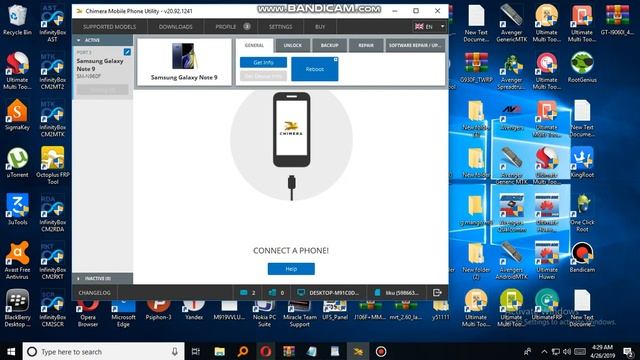The height and width of the screenshot is (360, 640).
Task: Open the notification center icon
Action: [629, 351]
